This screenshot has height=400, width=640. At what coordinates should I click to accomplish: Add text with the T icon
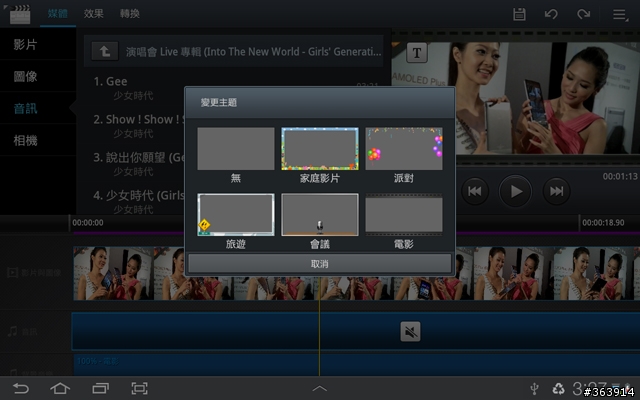tap(417, 53)
